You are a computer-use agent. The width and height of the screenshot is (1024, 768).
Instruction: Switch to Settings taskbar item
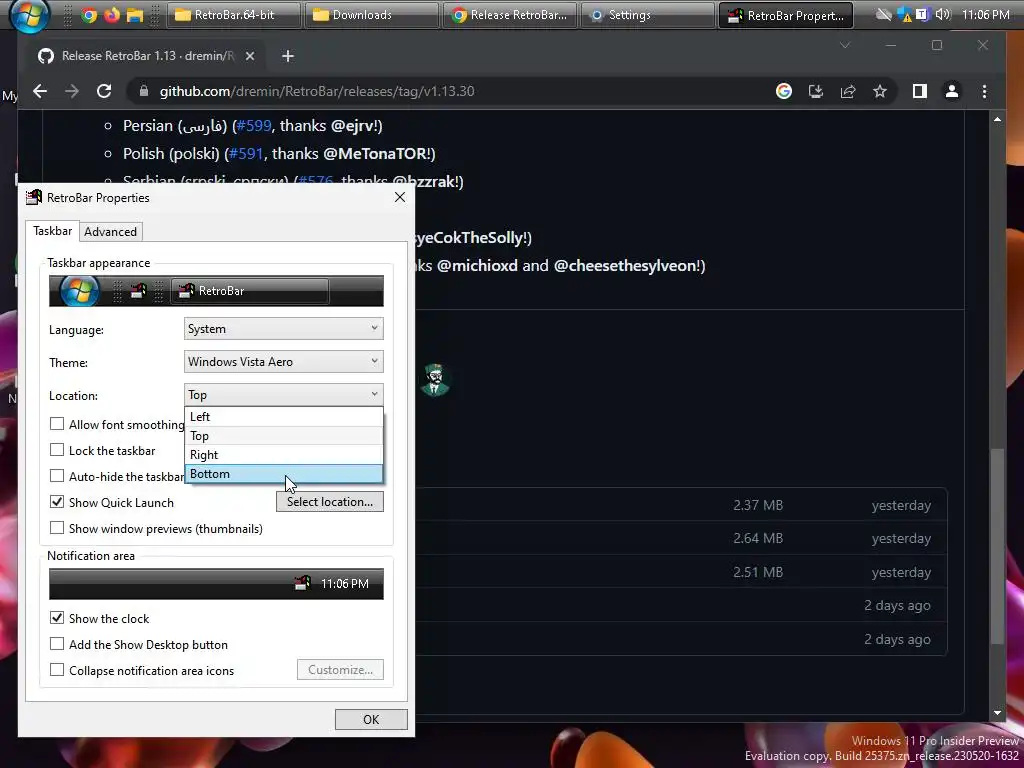click(648, 15)
